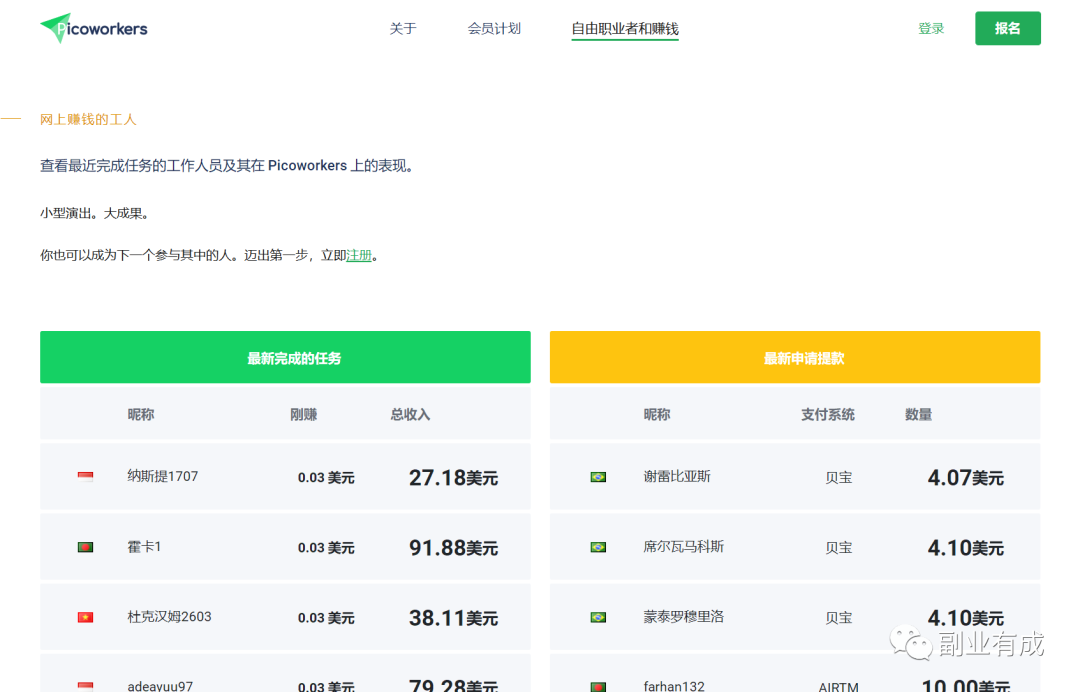Click AIRTM in the farhan132 row
Screen dimensions: 1080x692
coord(838,686)
